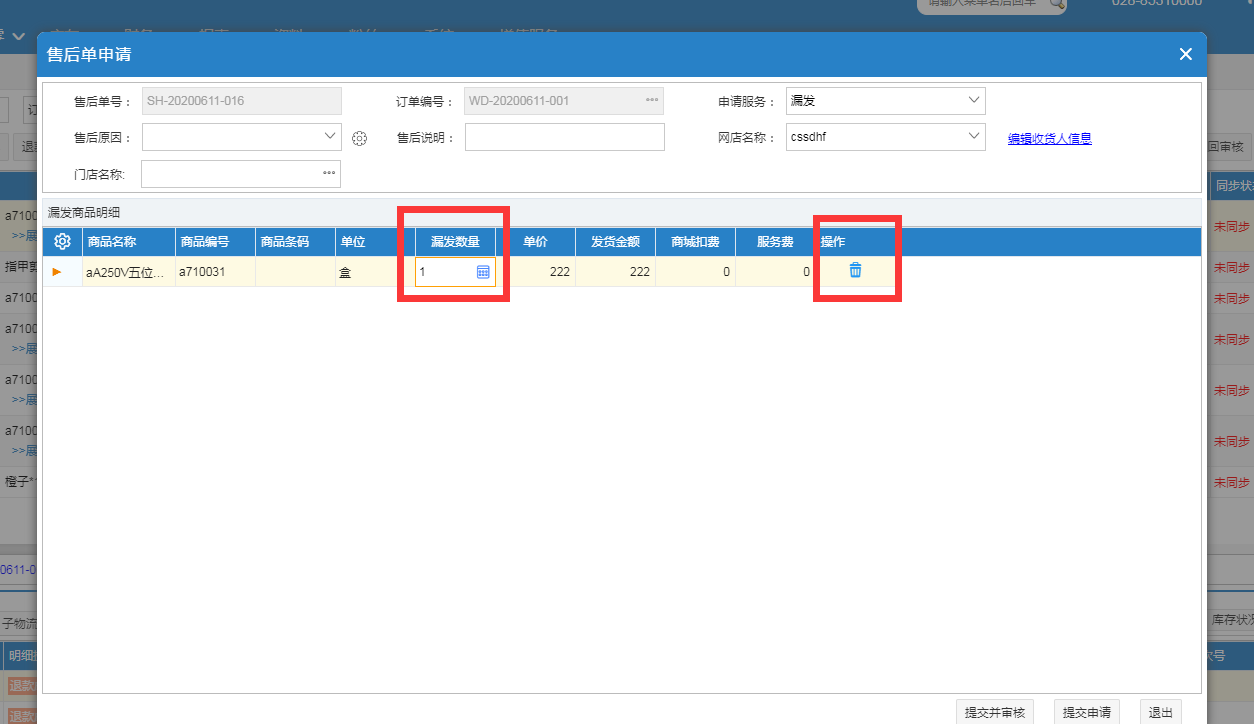Click orange row indicator arrow for a710031
The width and height of the screenshot is (1254, 724).
(57, 271)
